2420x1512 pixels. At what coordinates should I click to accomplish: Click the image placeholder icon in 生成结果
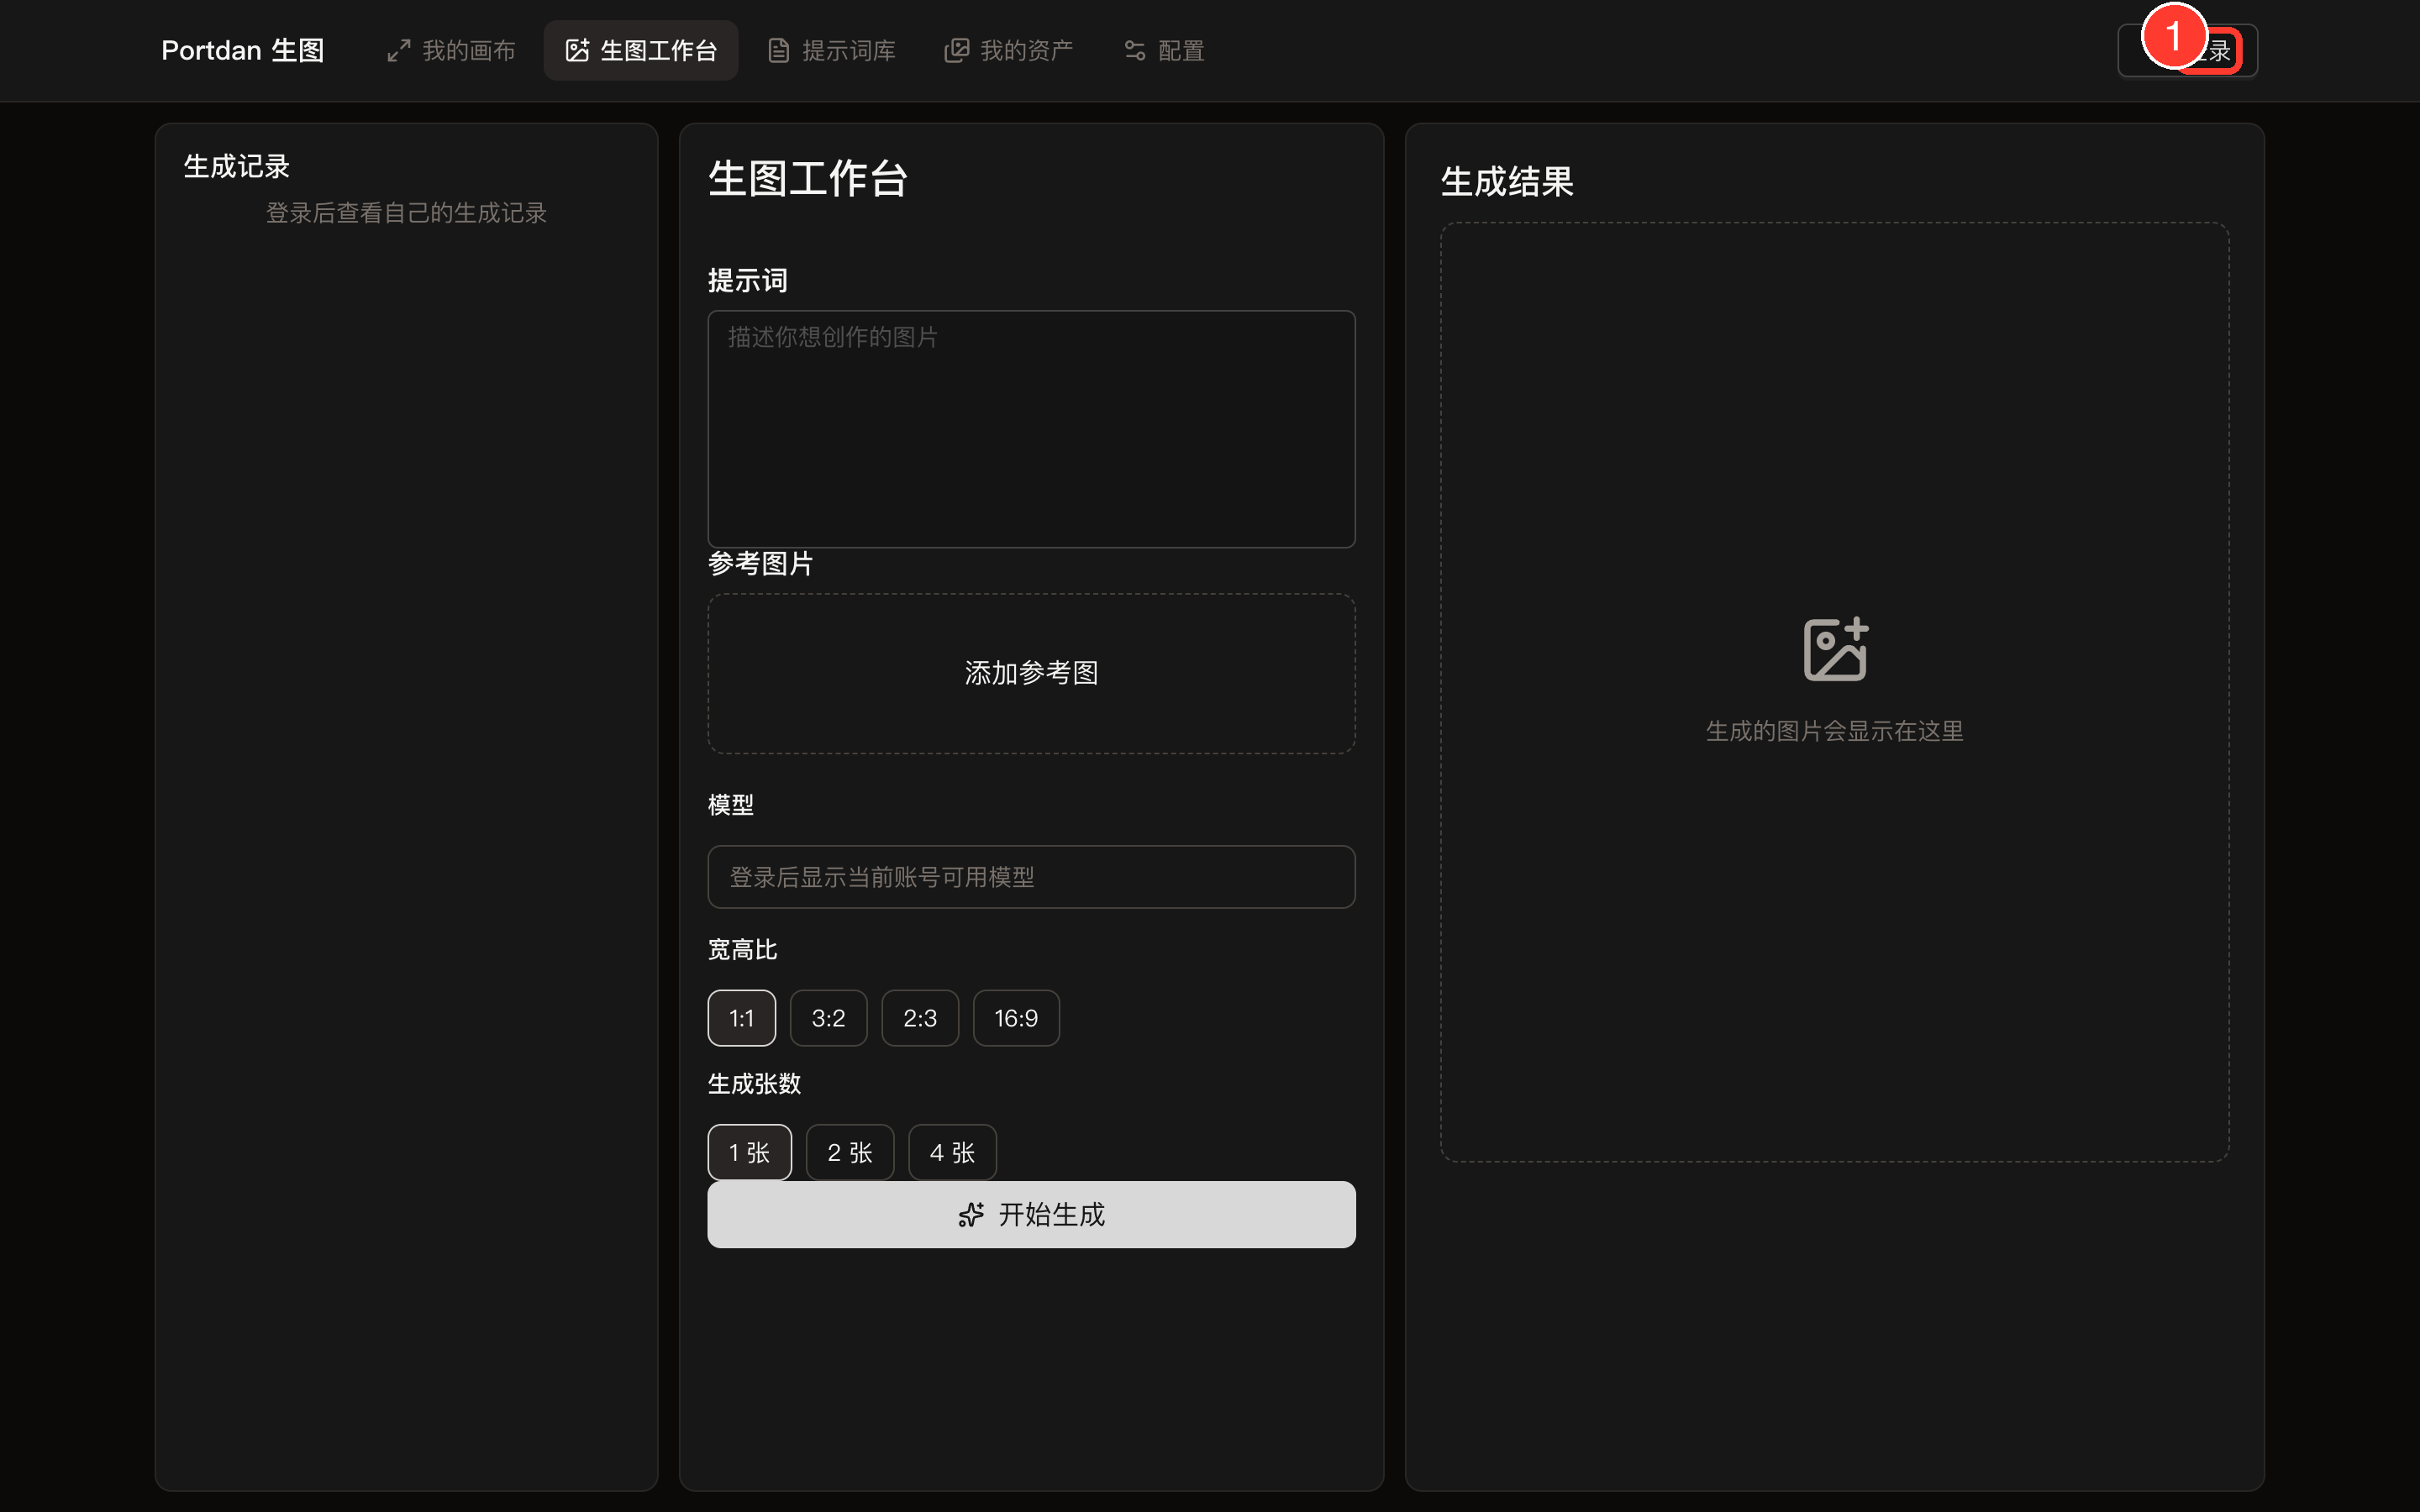click(x=1835, y=649)
